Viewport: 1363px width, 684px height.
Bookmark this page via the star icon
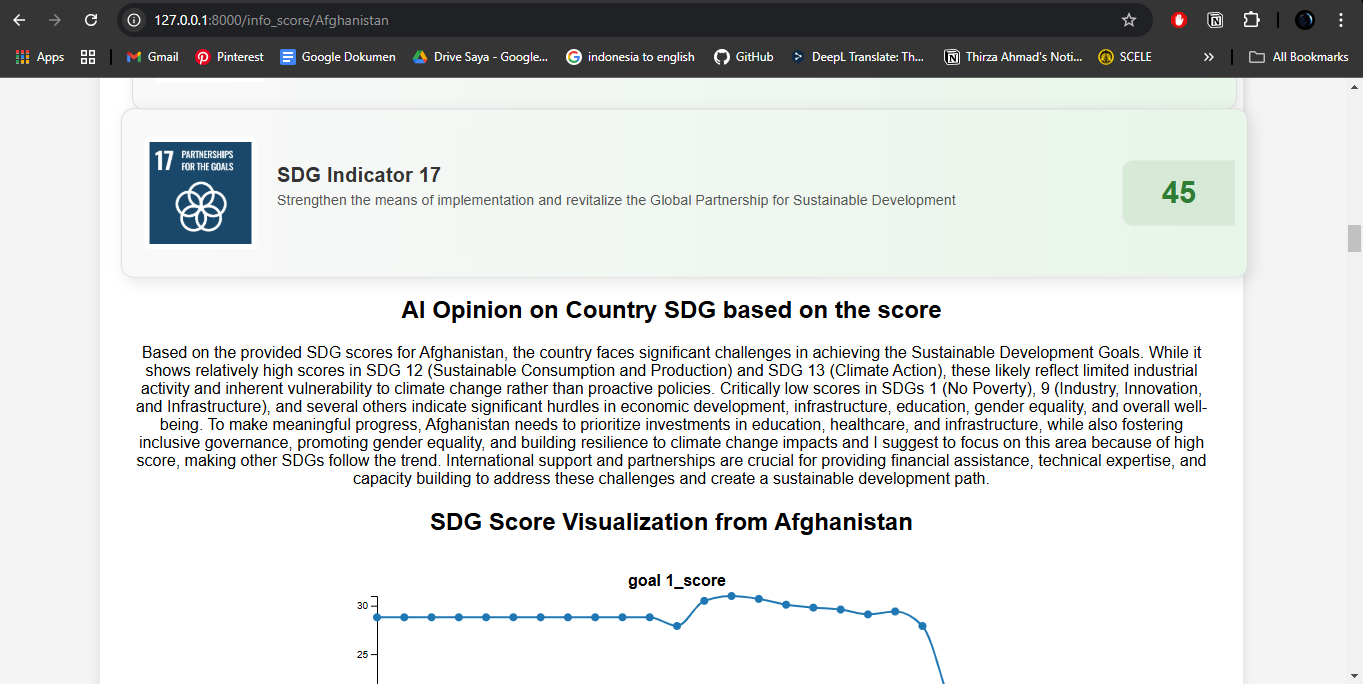[x=1129, y=19]
